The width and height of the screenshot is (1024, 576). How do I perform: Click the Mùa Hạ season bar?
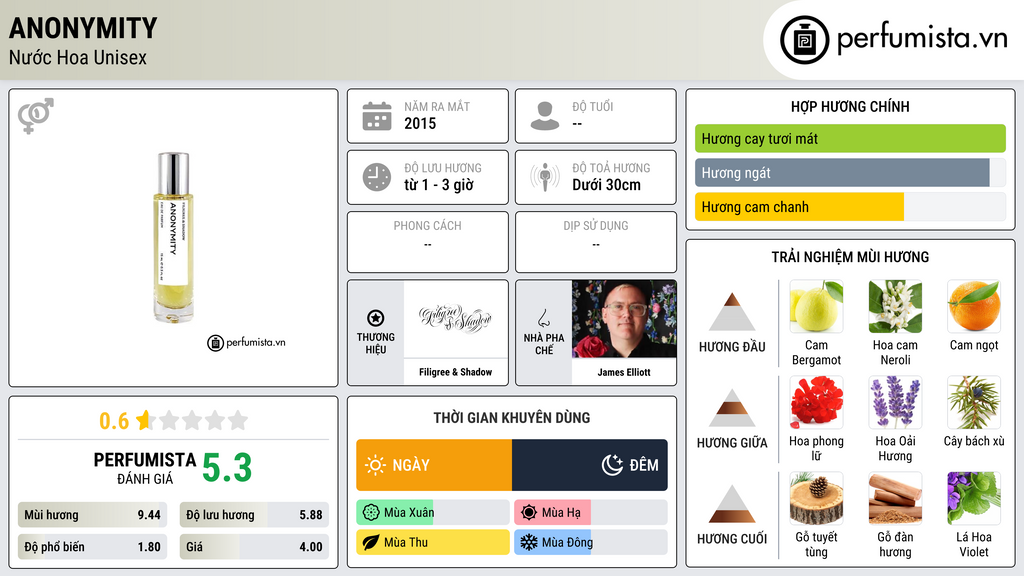click(x=590, y=513)
